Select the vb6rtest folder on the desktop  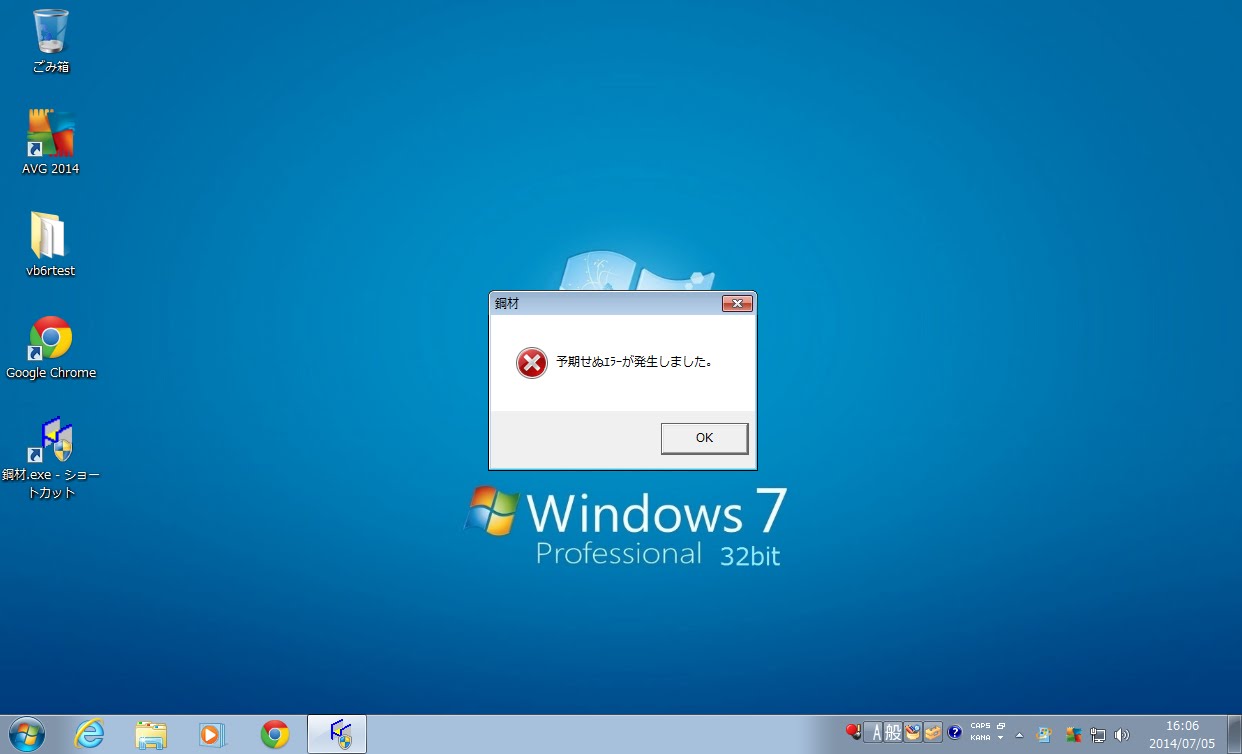pos(50,244)
